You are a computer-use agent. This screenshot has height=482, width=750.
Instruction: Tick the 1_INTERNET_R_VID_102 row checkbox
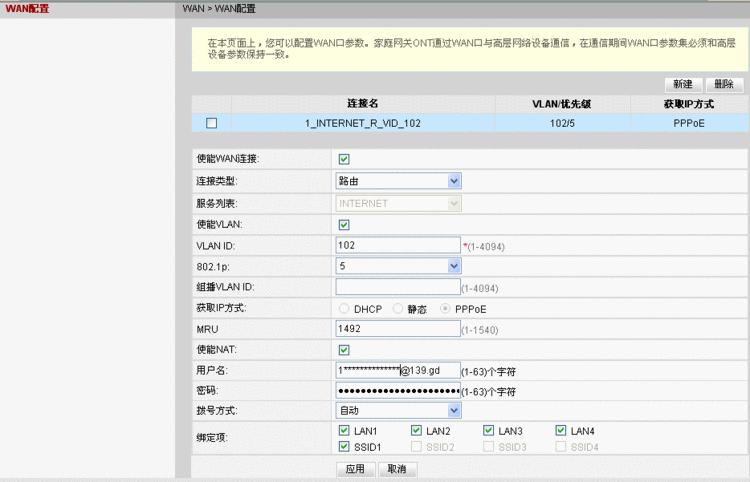[x=211, y=123]
